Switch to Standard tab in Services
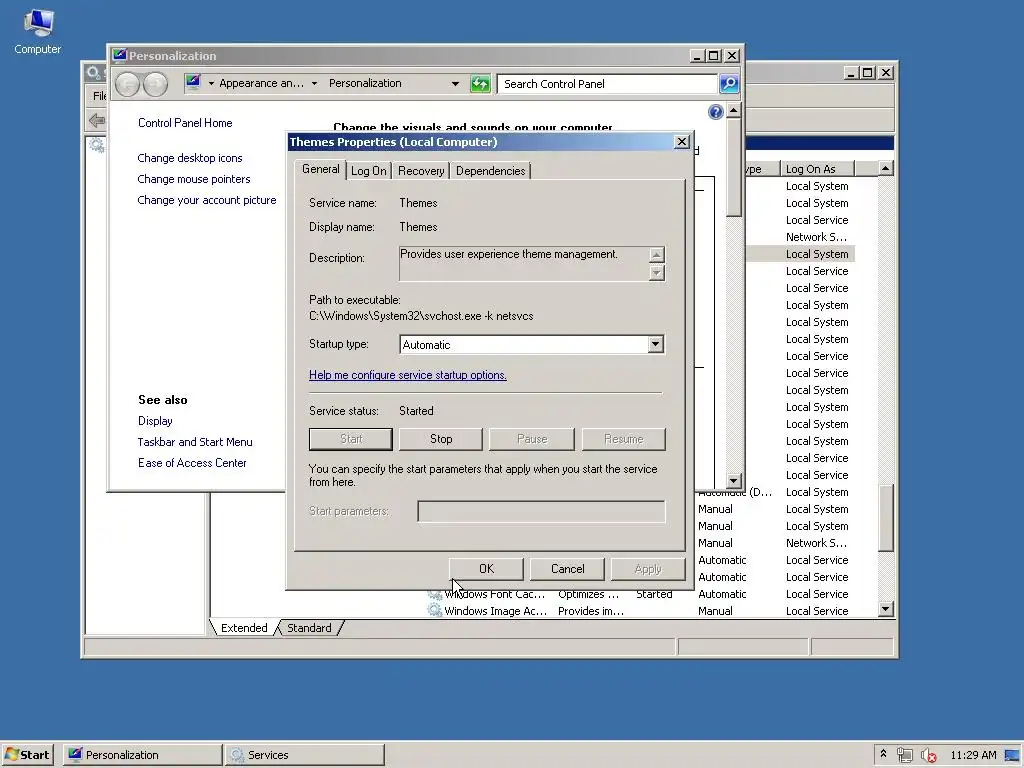The image size is (1024, 768). coord(310,628)
